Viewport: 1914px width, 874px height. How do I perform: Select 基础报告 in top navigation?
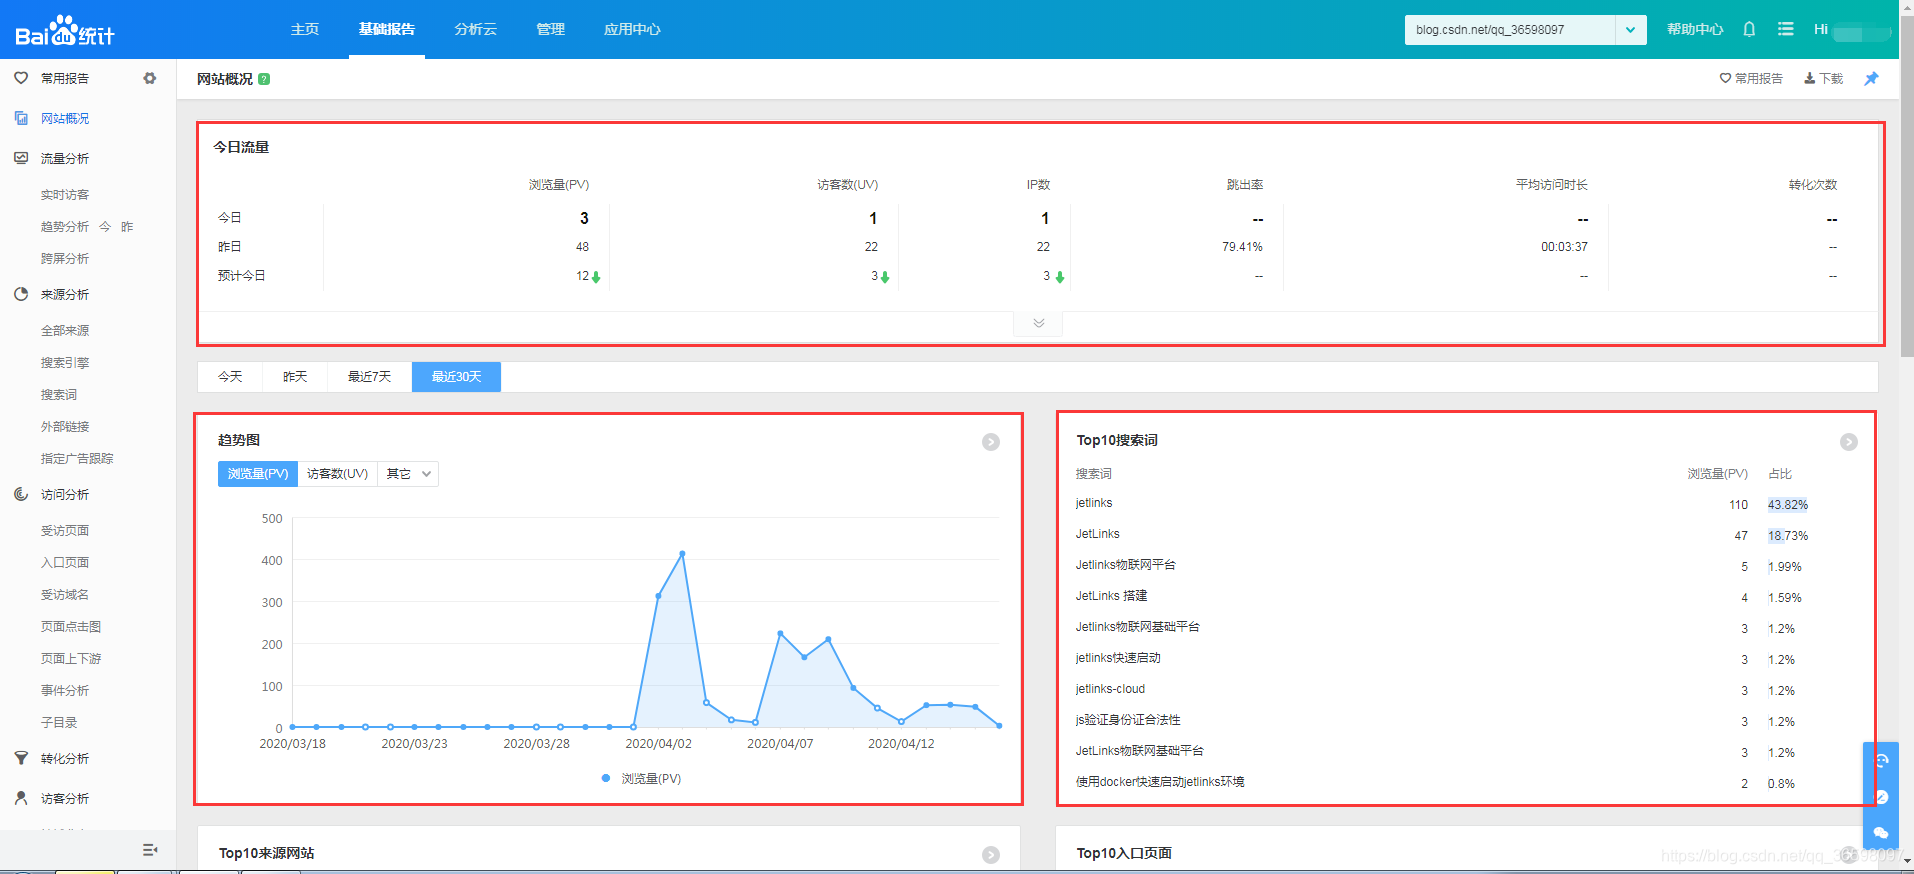coord(387,29)
